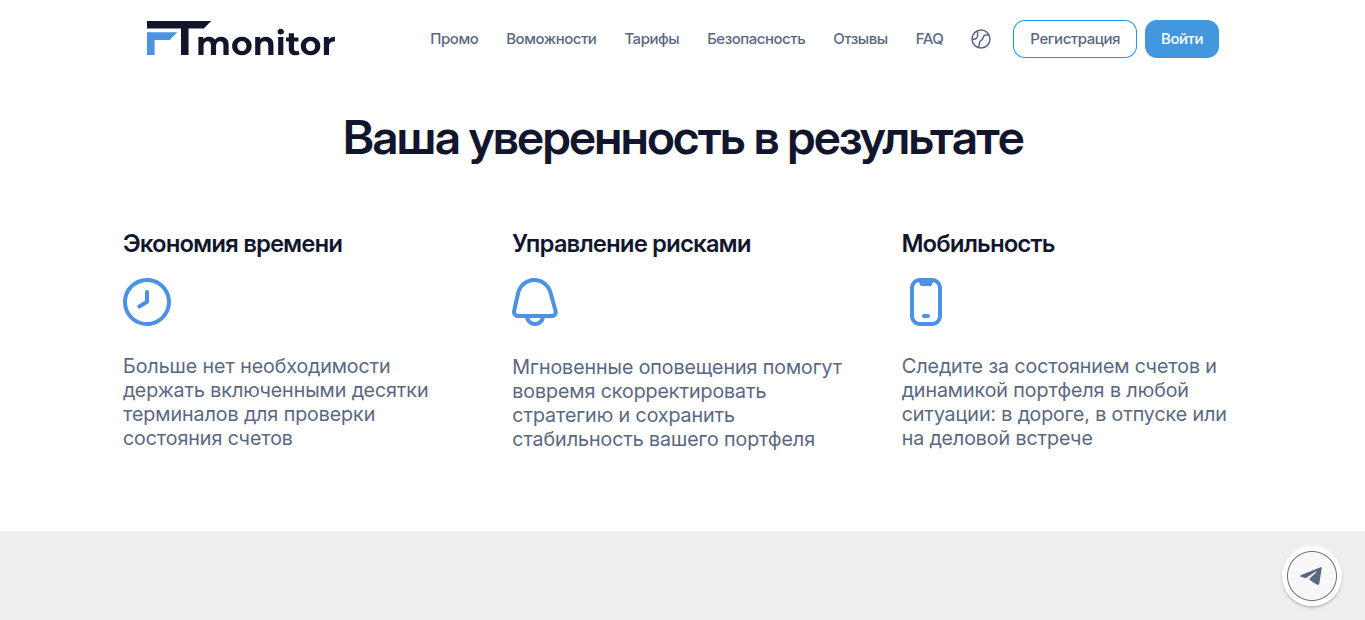1365x620 pixels.
Task: Open the Вожможности menu item
Action: click(x=551, y=39)
